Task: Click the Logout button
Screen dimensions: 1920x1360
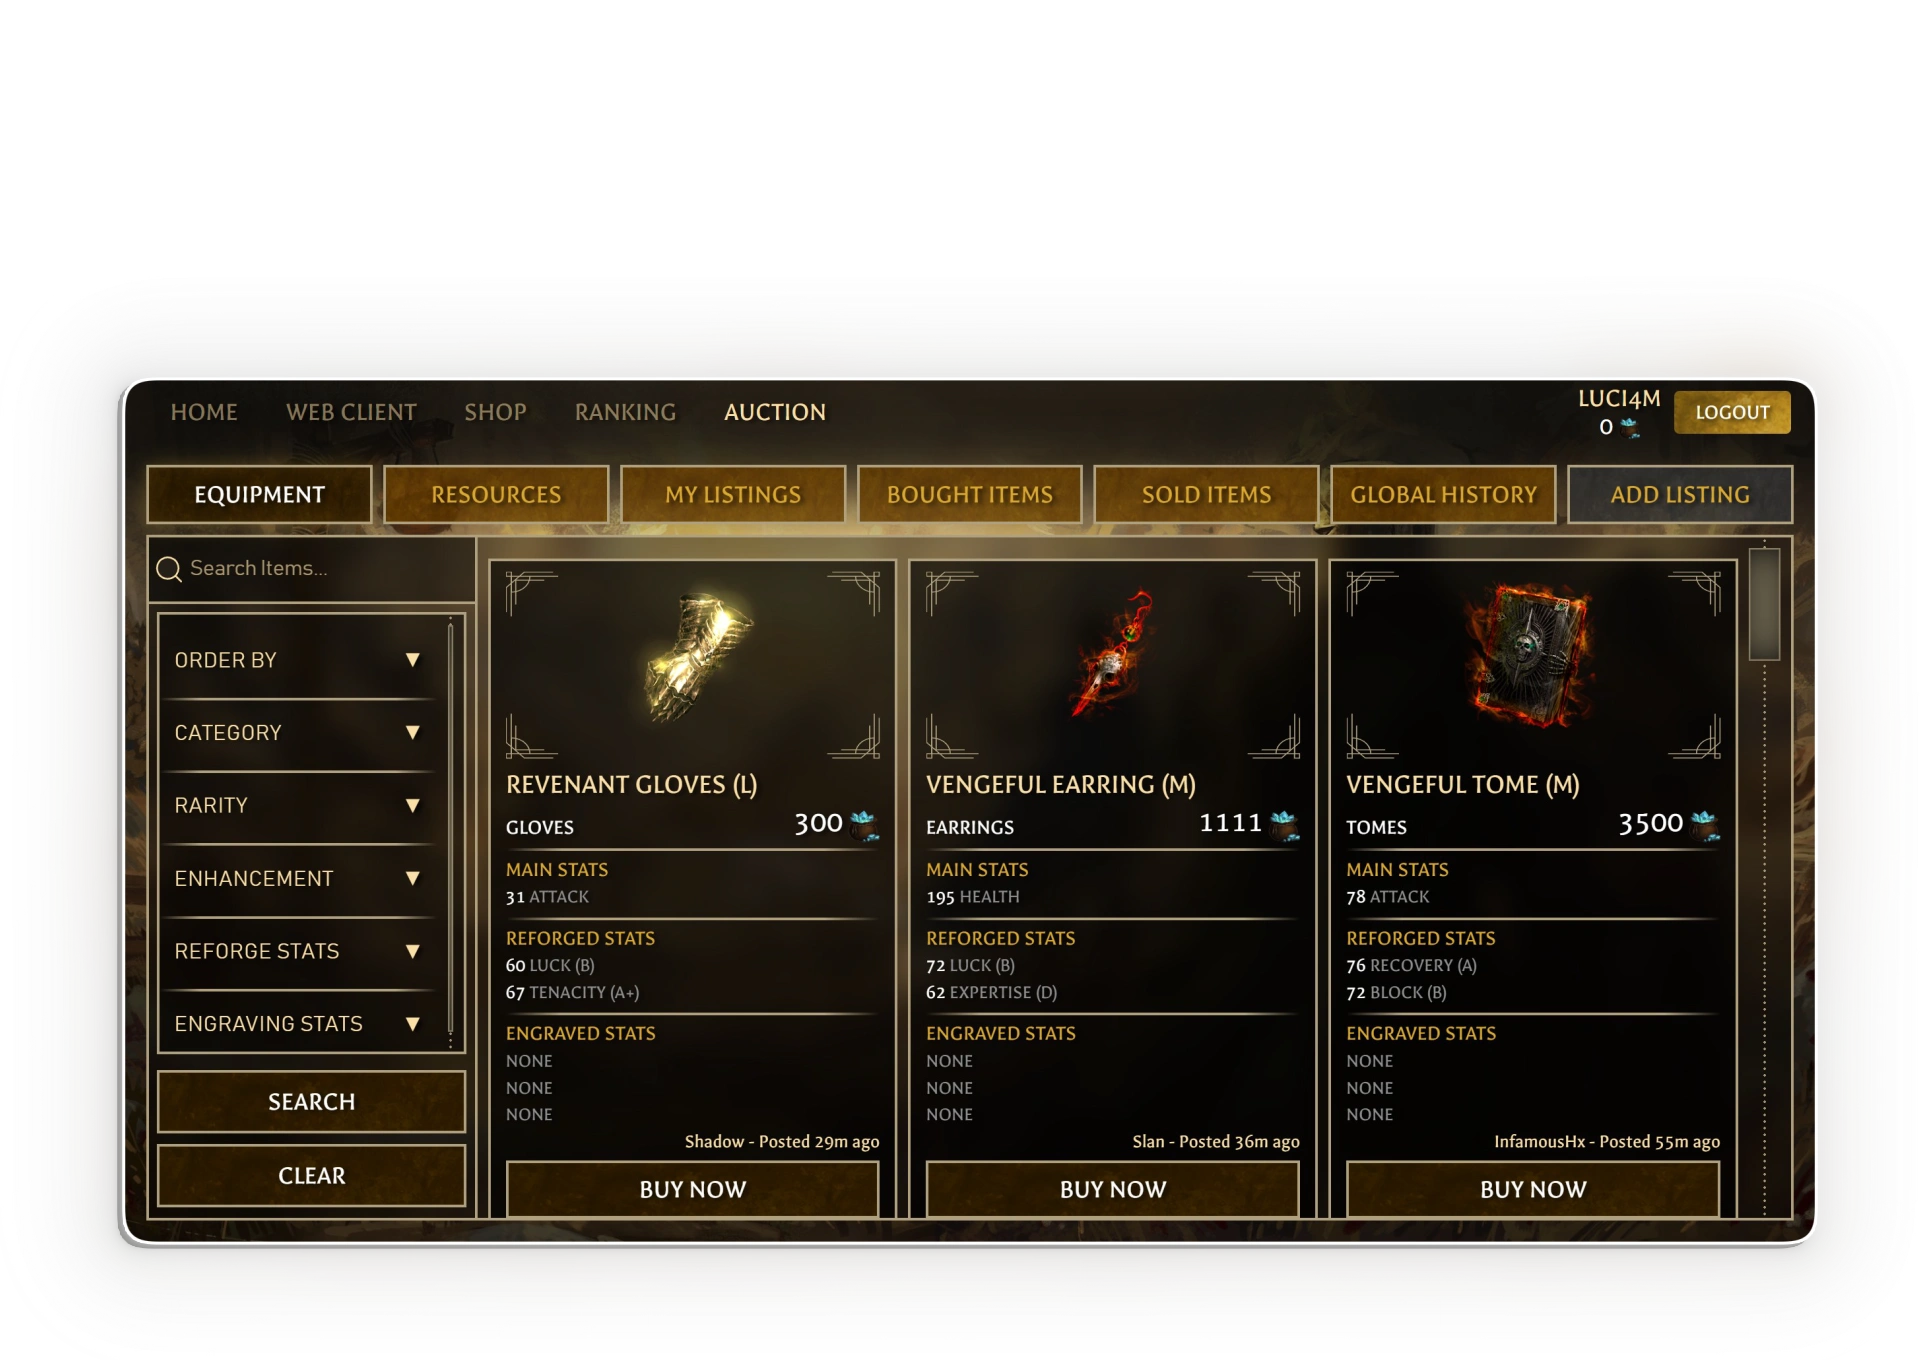Action: click(x=1731, y=412)
